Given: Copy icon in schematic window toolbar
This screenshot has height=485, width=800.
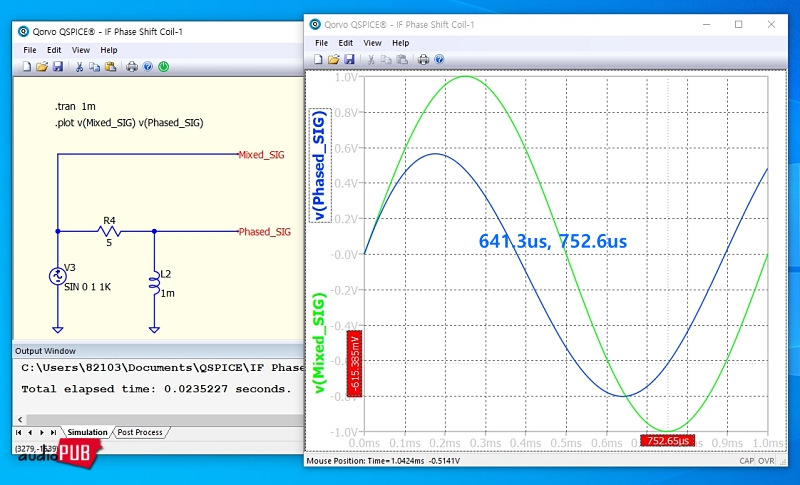Looking at the screenshot, I should pos(94,67).
